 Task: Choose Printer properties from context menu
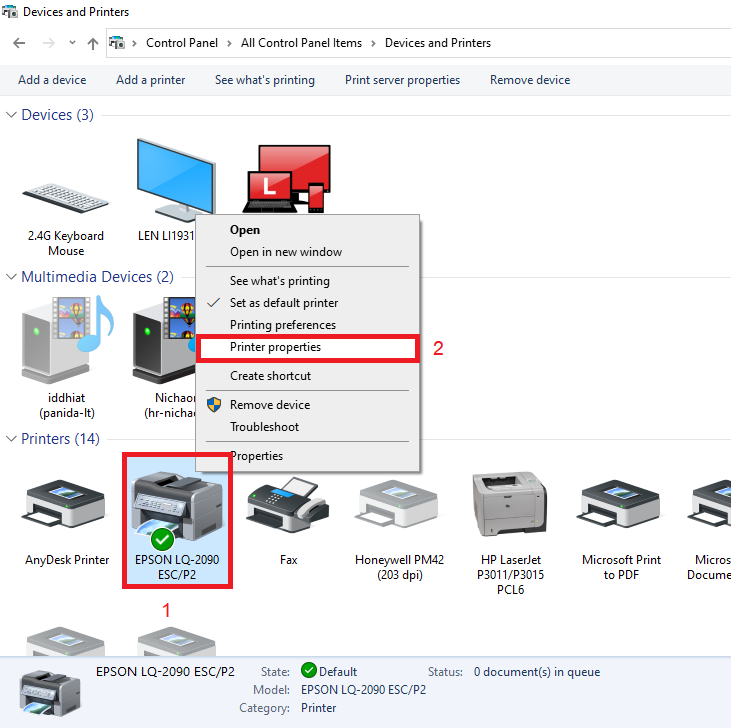(x=276, y=347)
